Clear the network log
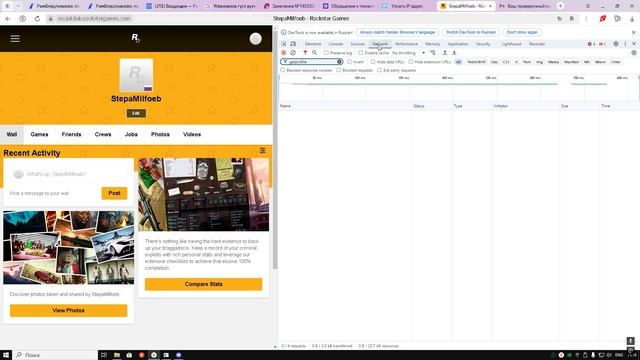 point(293,53)
